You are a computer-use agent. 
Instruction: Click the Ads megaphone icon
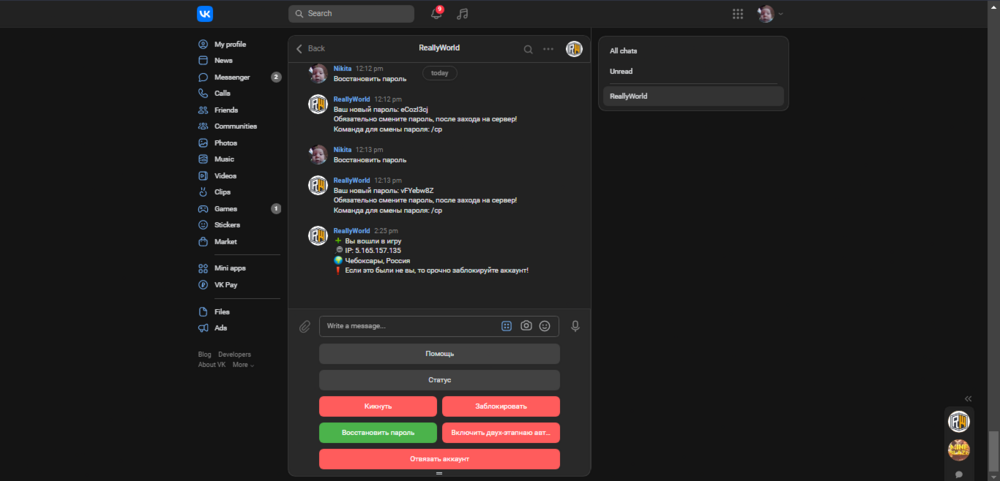click(x=203, y=328)
